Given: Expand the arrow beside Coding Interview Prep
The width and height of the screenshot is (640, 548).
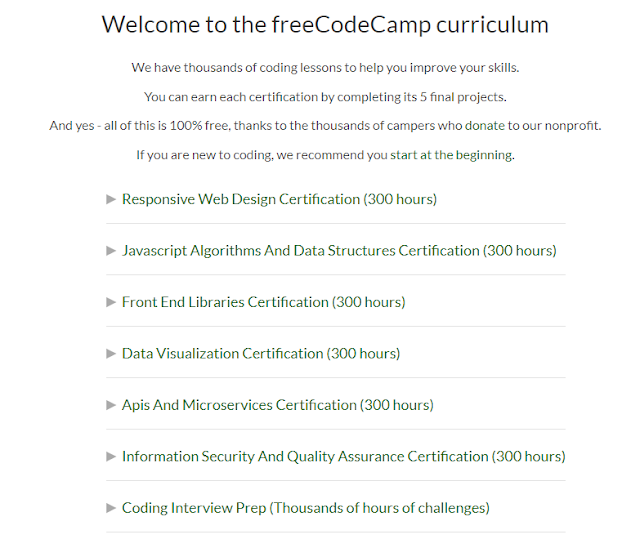Looking at the screenshot, I should click(x=111, y=508).
